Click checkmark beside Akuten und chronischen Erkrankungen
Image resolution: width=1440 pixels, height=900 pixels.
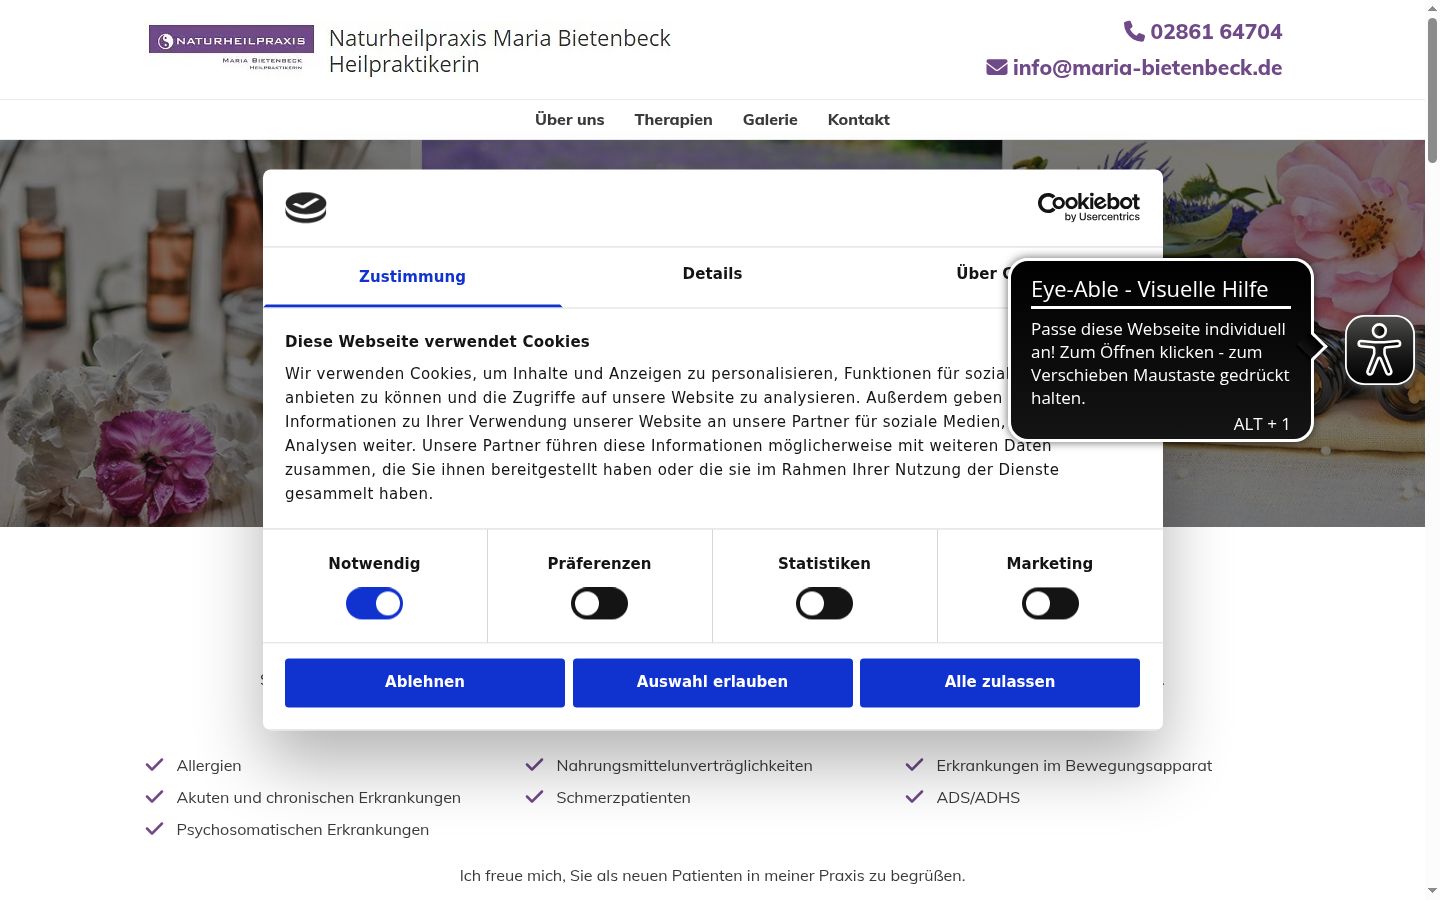click(154, 797)
